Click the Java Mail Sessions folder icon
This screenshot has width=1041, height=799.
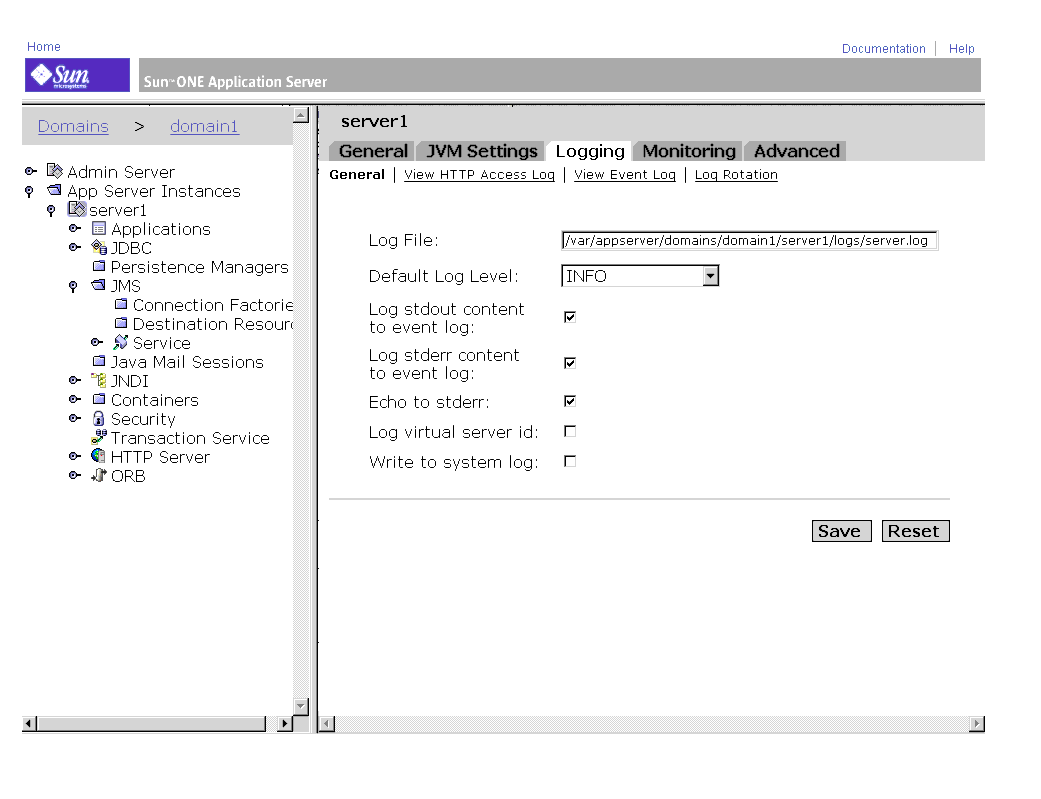[99, 361]
